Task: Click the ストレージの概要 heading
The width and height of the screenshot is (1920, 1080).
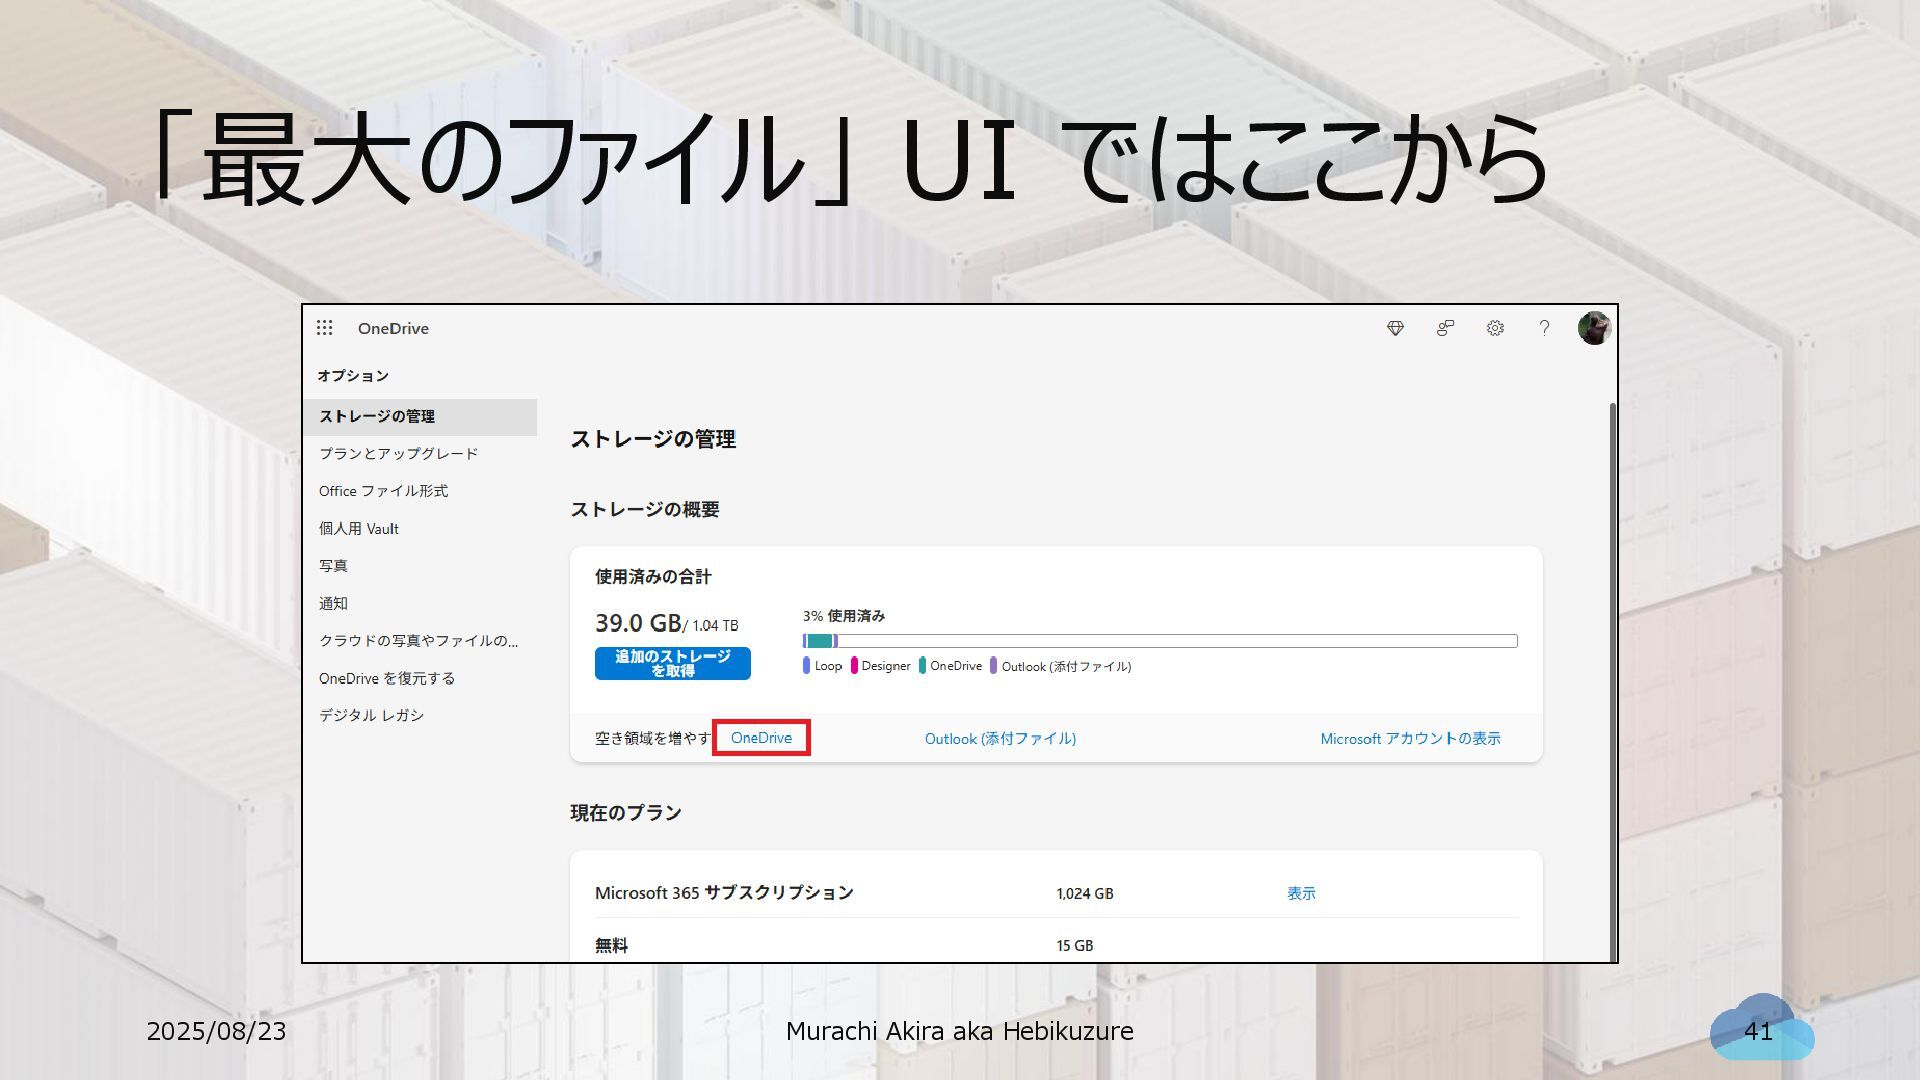Action: 645,509
